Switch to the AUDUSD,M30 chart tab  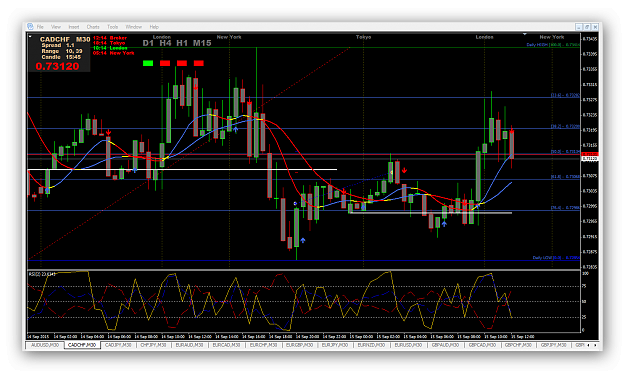pyautogui.click(x=45, y=345)
